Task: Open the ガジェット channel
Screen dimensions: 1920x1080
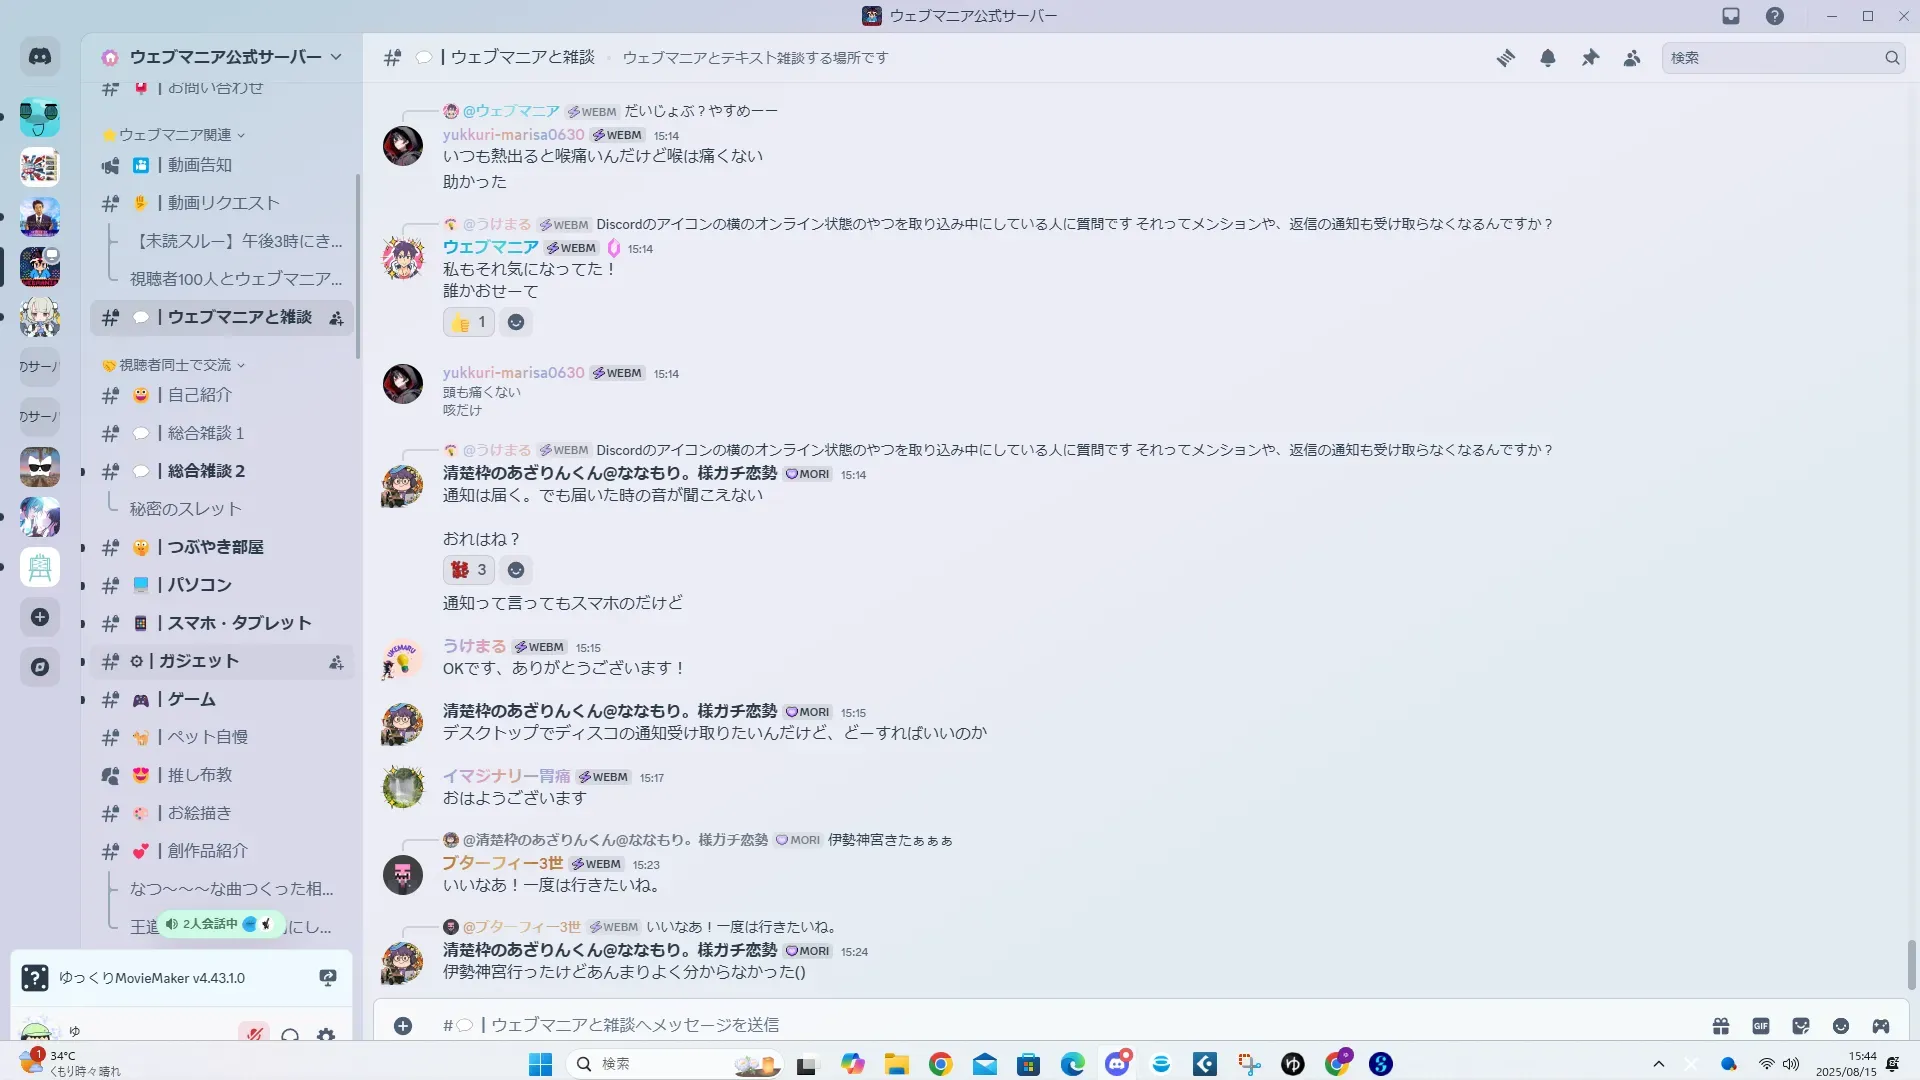Action: pos(198,661)
